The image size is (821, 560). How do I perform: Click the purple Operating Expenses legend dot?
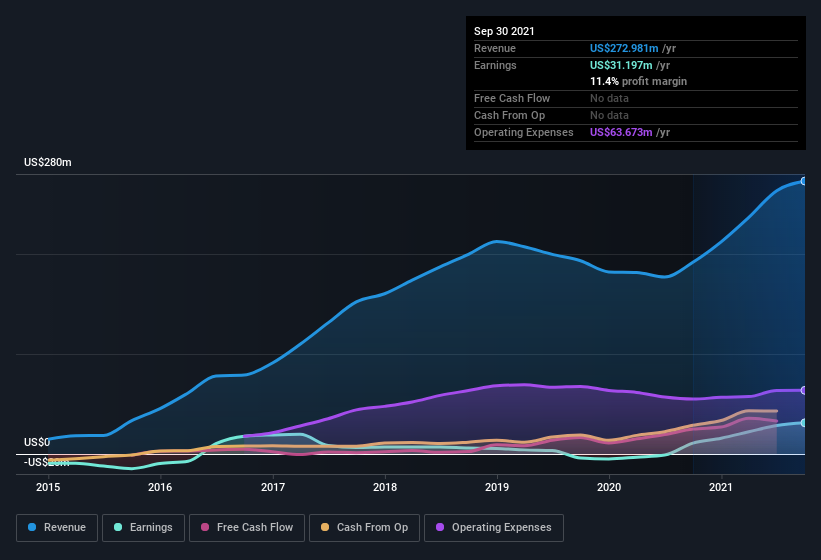point(441,527)
